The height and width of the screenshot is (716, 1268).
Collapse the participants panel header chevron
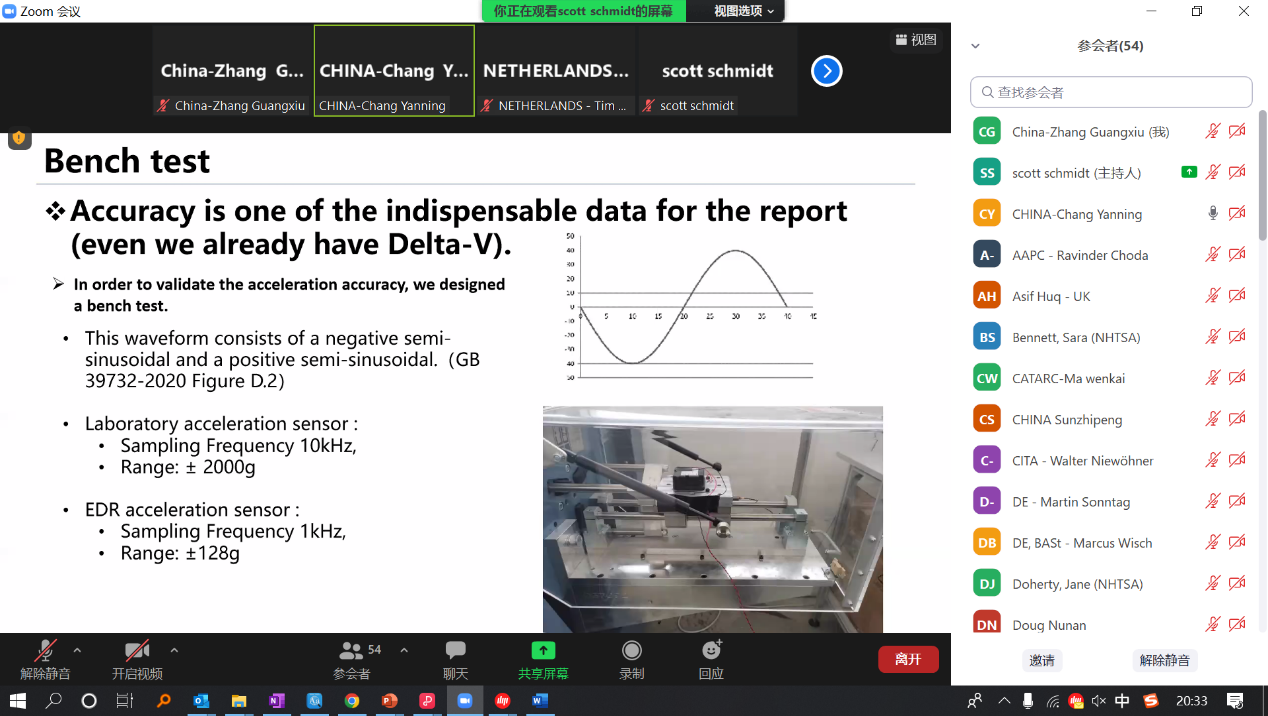point(976,46)
